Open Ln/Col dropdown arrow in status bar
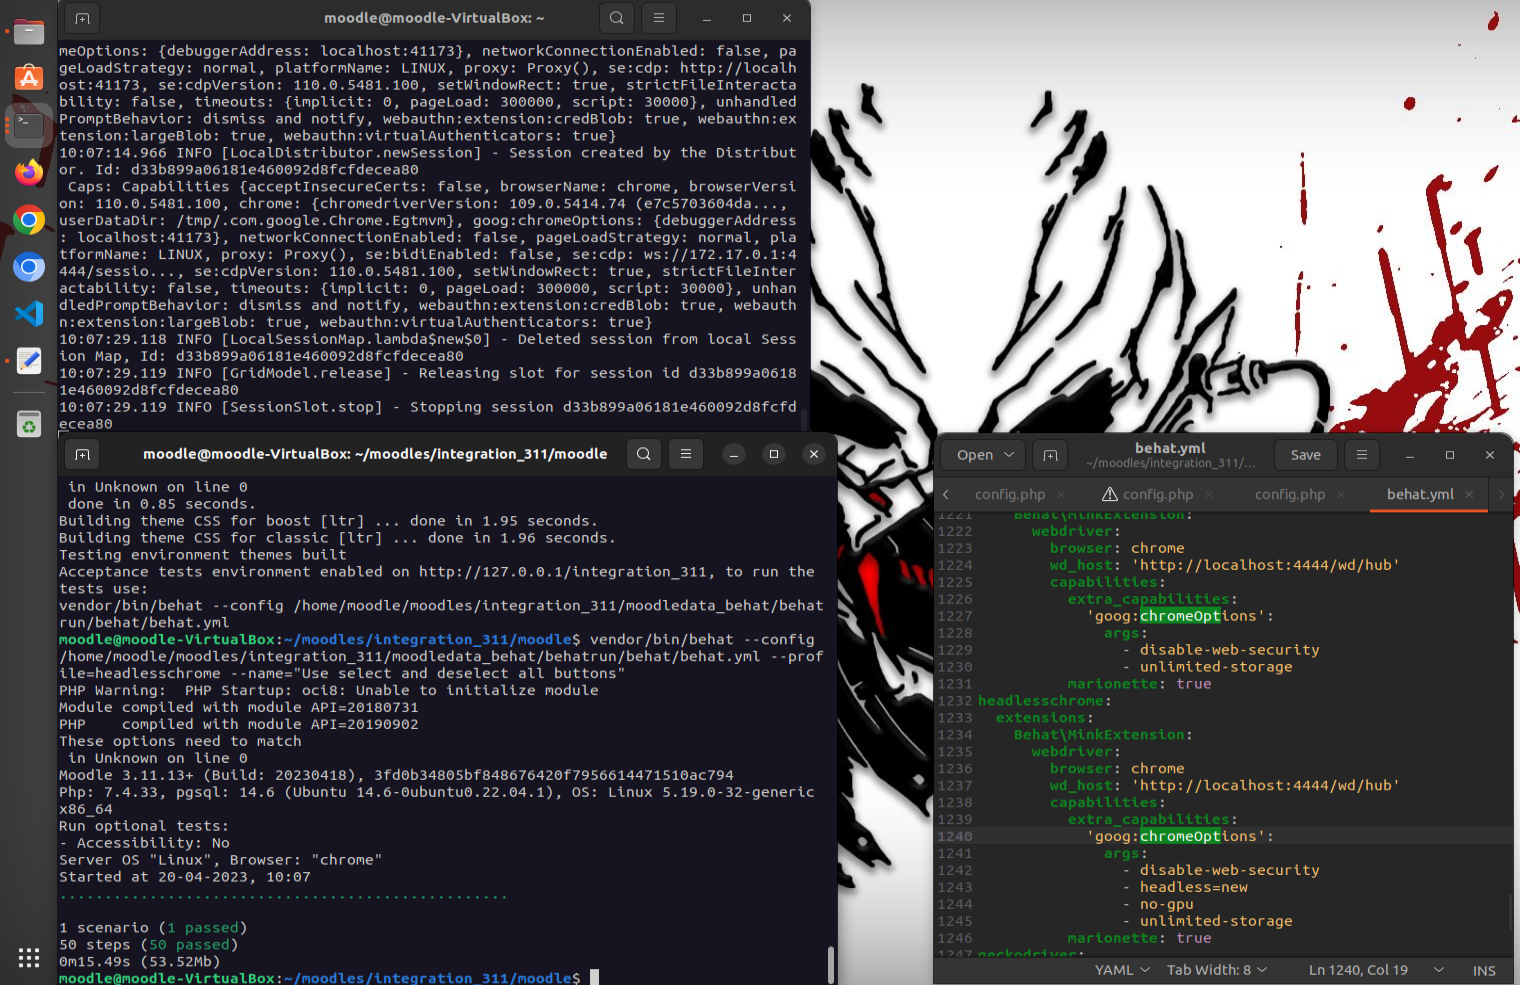1520x985 pixels. coord(1439,970)
